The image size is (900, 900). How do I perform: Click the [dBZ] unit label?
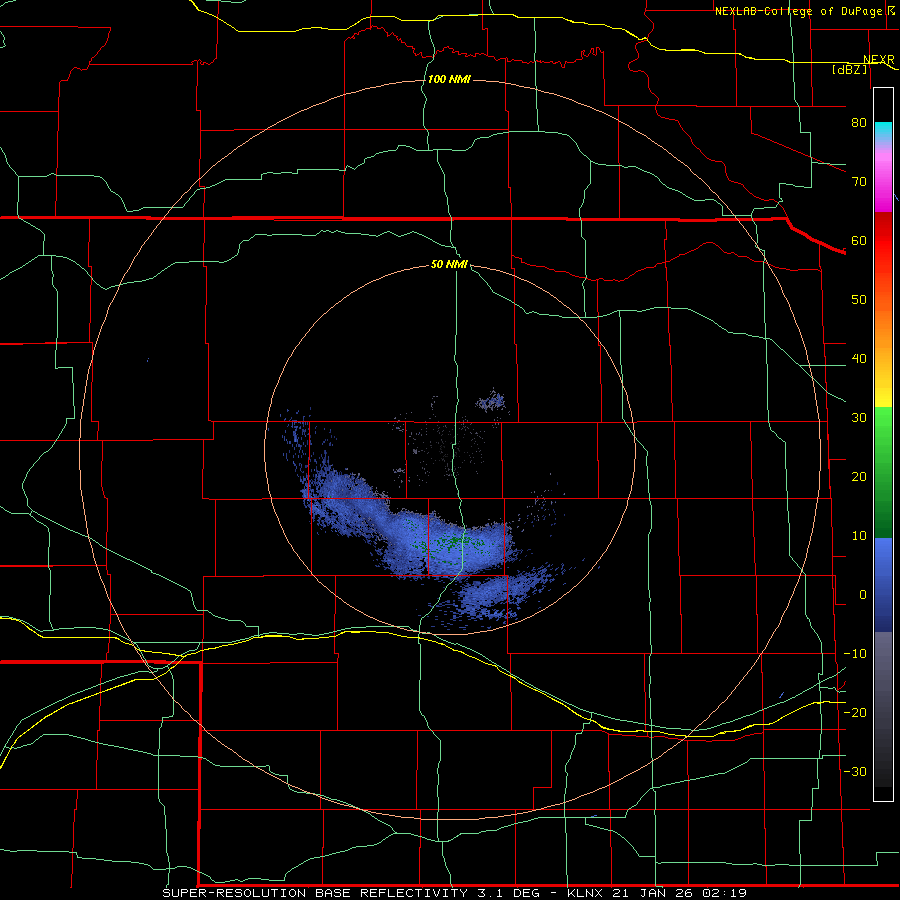(x=849, y=70)
